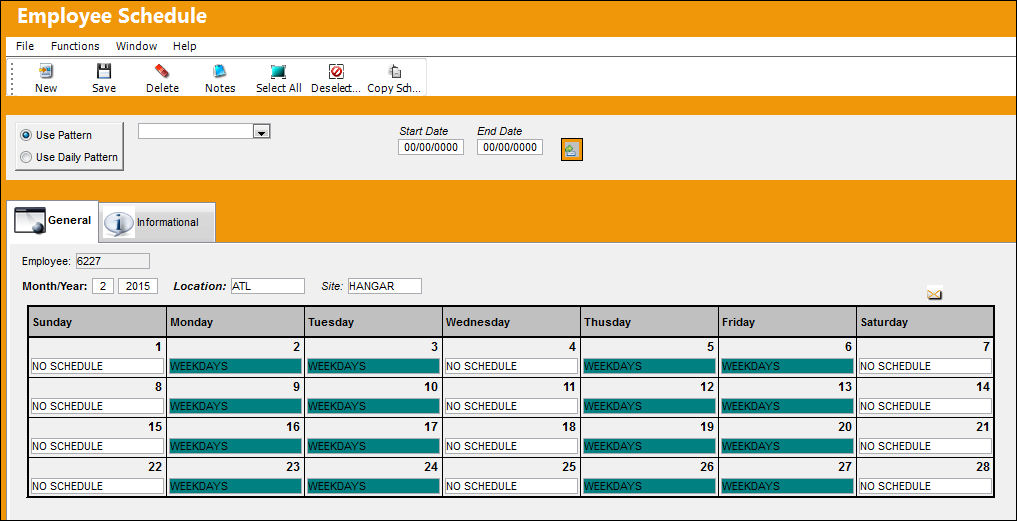Select NO SCHEDULE on Sunday the 1st

click(x=97, y=366)
